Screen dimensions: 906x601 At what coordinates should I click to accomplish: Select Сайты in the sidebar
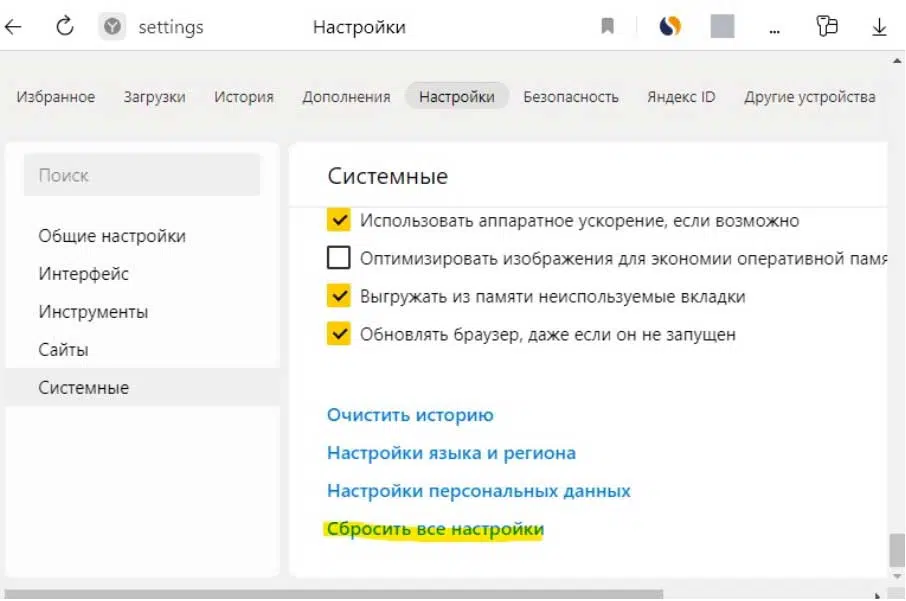[x=143, y=350]
